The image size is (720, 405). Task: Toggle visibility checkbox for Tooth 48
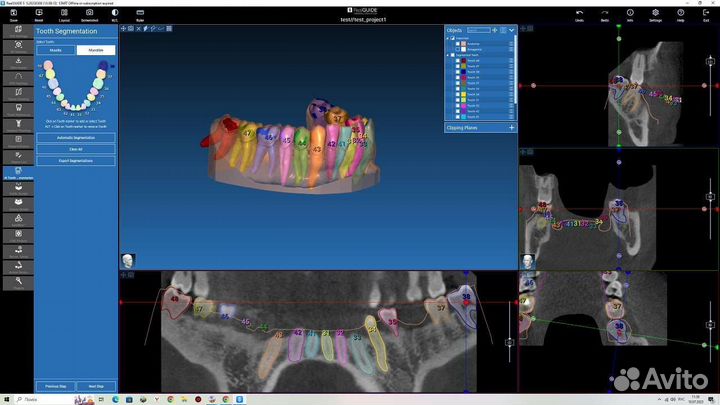[457, 61]
